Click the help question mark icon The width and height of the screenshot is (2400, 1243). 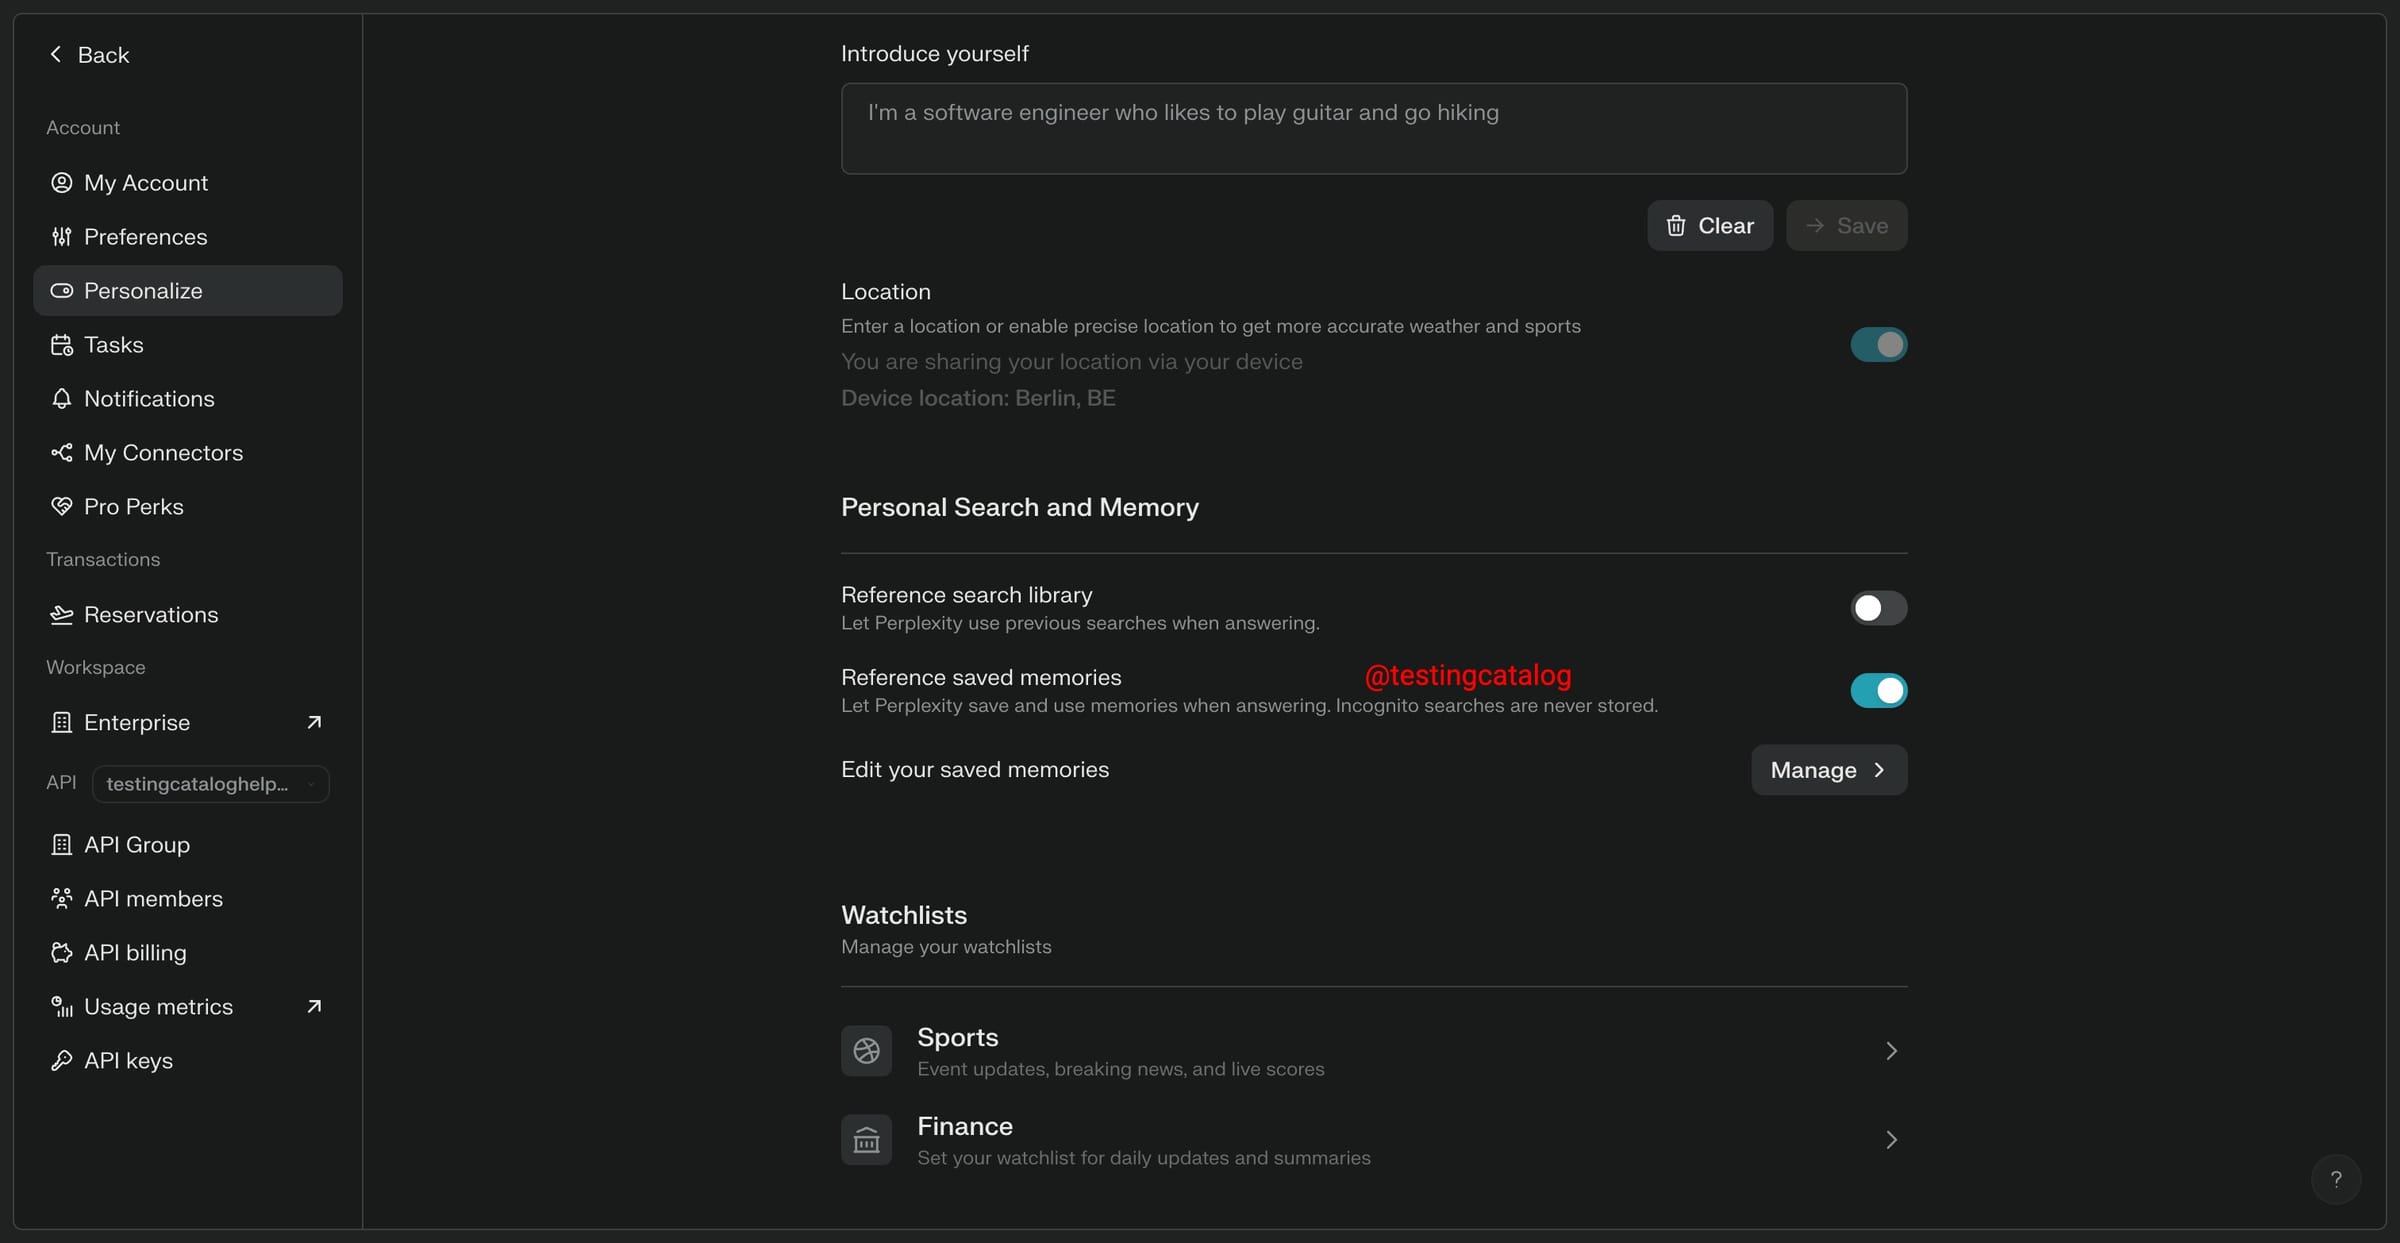tap(2335, 1179)
